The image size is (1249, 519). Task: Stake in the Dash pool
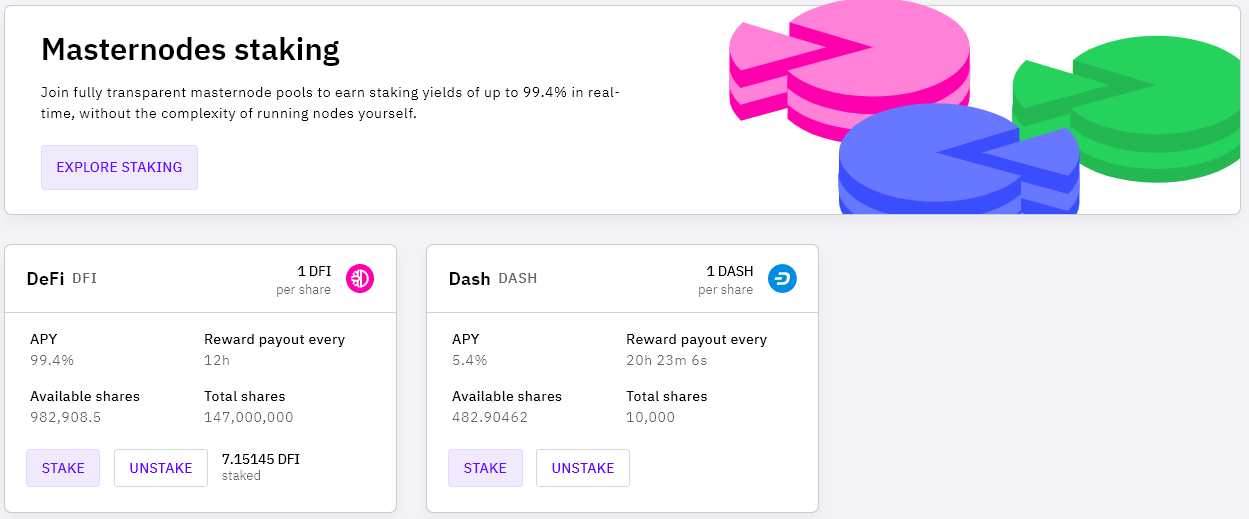[x=485, y=468]
